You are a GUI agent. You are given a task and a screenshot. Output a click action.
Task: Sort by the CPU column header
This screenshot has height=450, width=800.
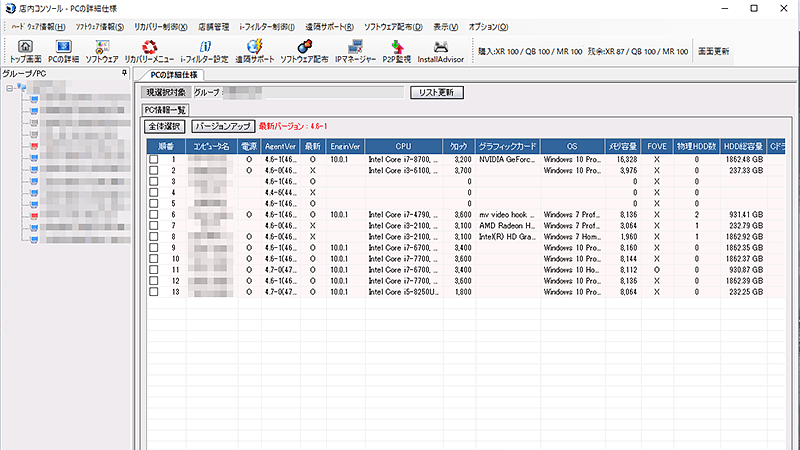[404, 146]
